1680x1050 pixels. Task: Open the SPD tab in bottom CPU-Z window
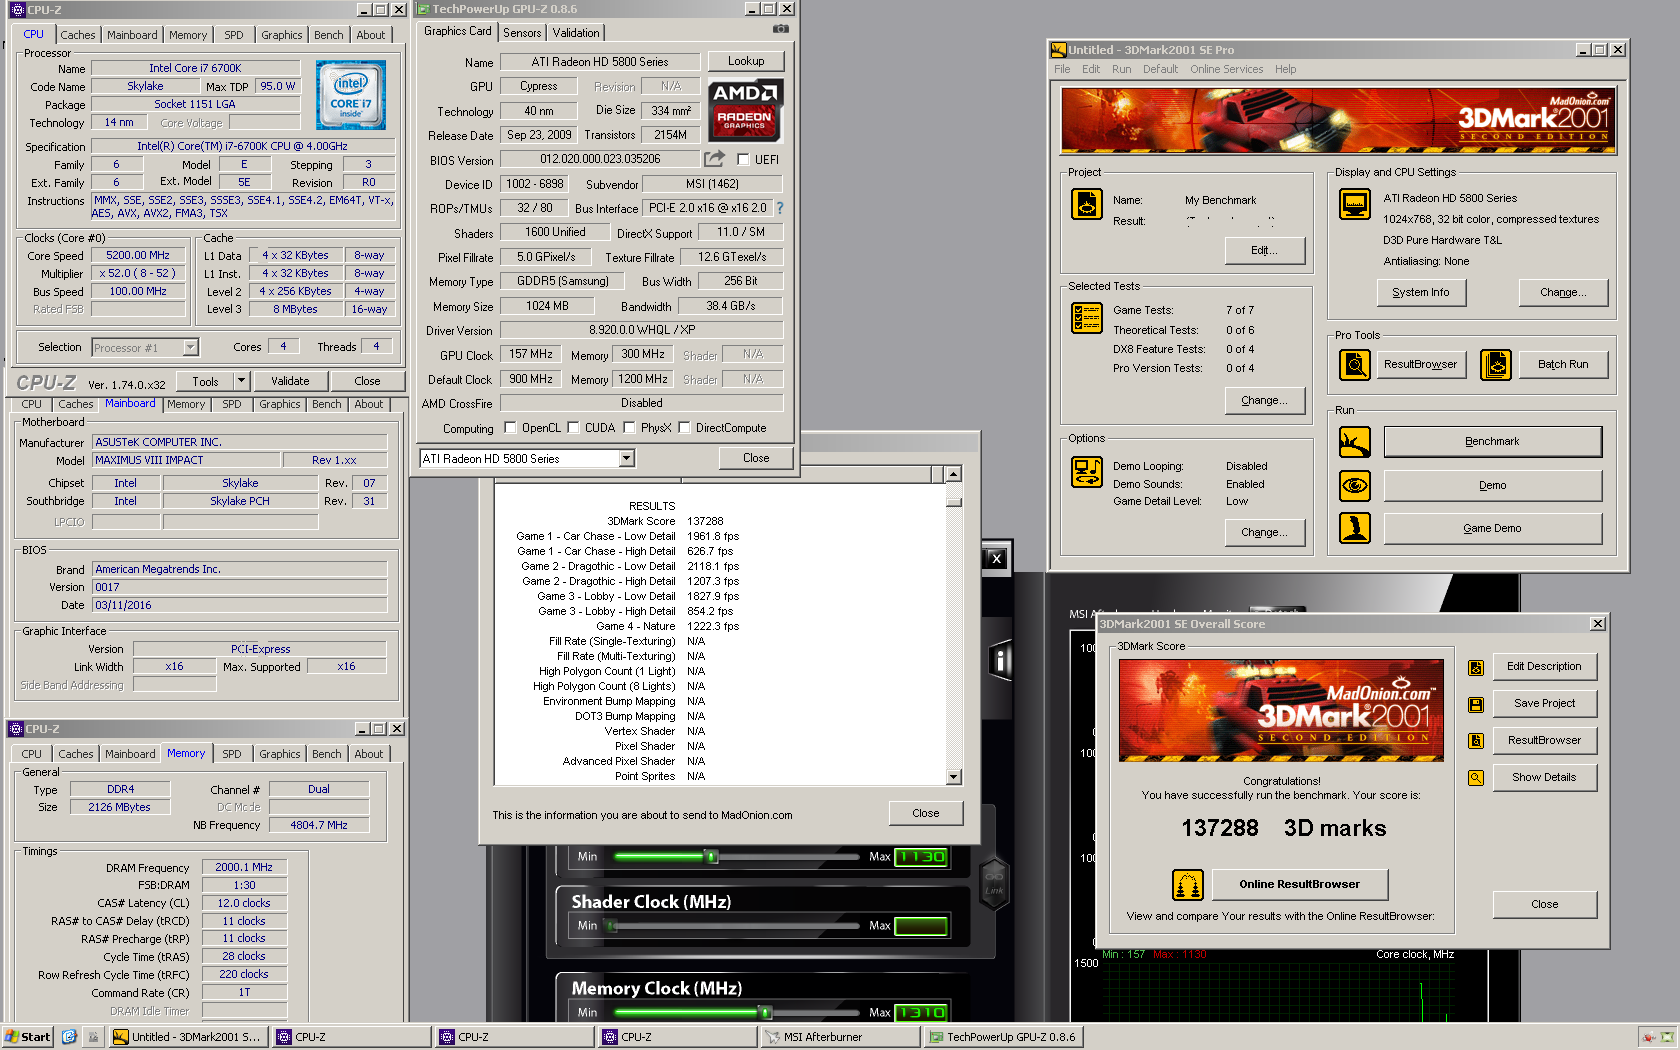(x=232, y=754)
